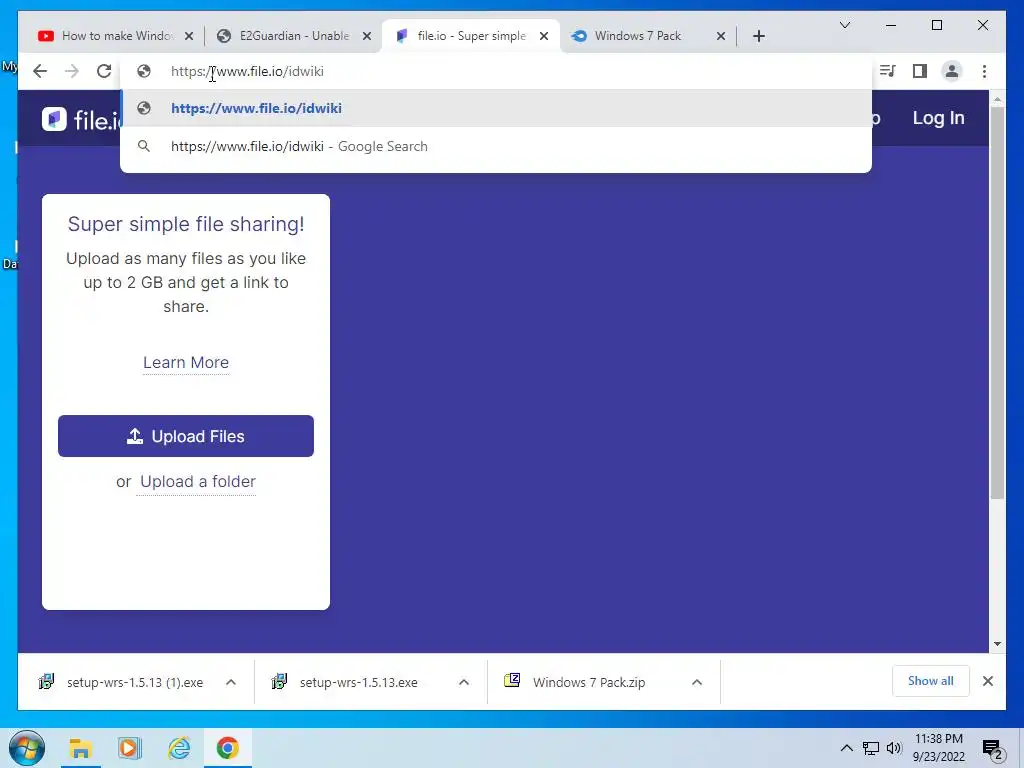Viewport: 1024px width, 768px height.
Task: Open Chrome three-dot menu
Action: click(x=984, y=71)
